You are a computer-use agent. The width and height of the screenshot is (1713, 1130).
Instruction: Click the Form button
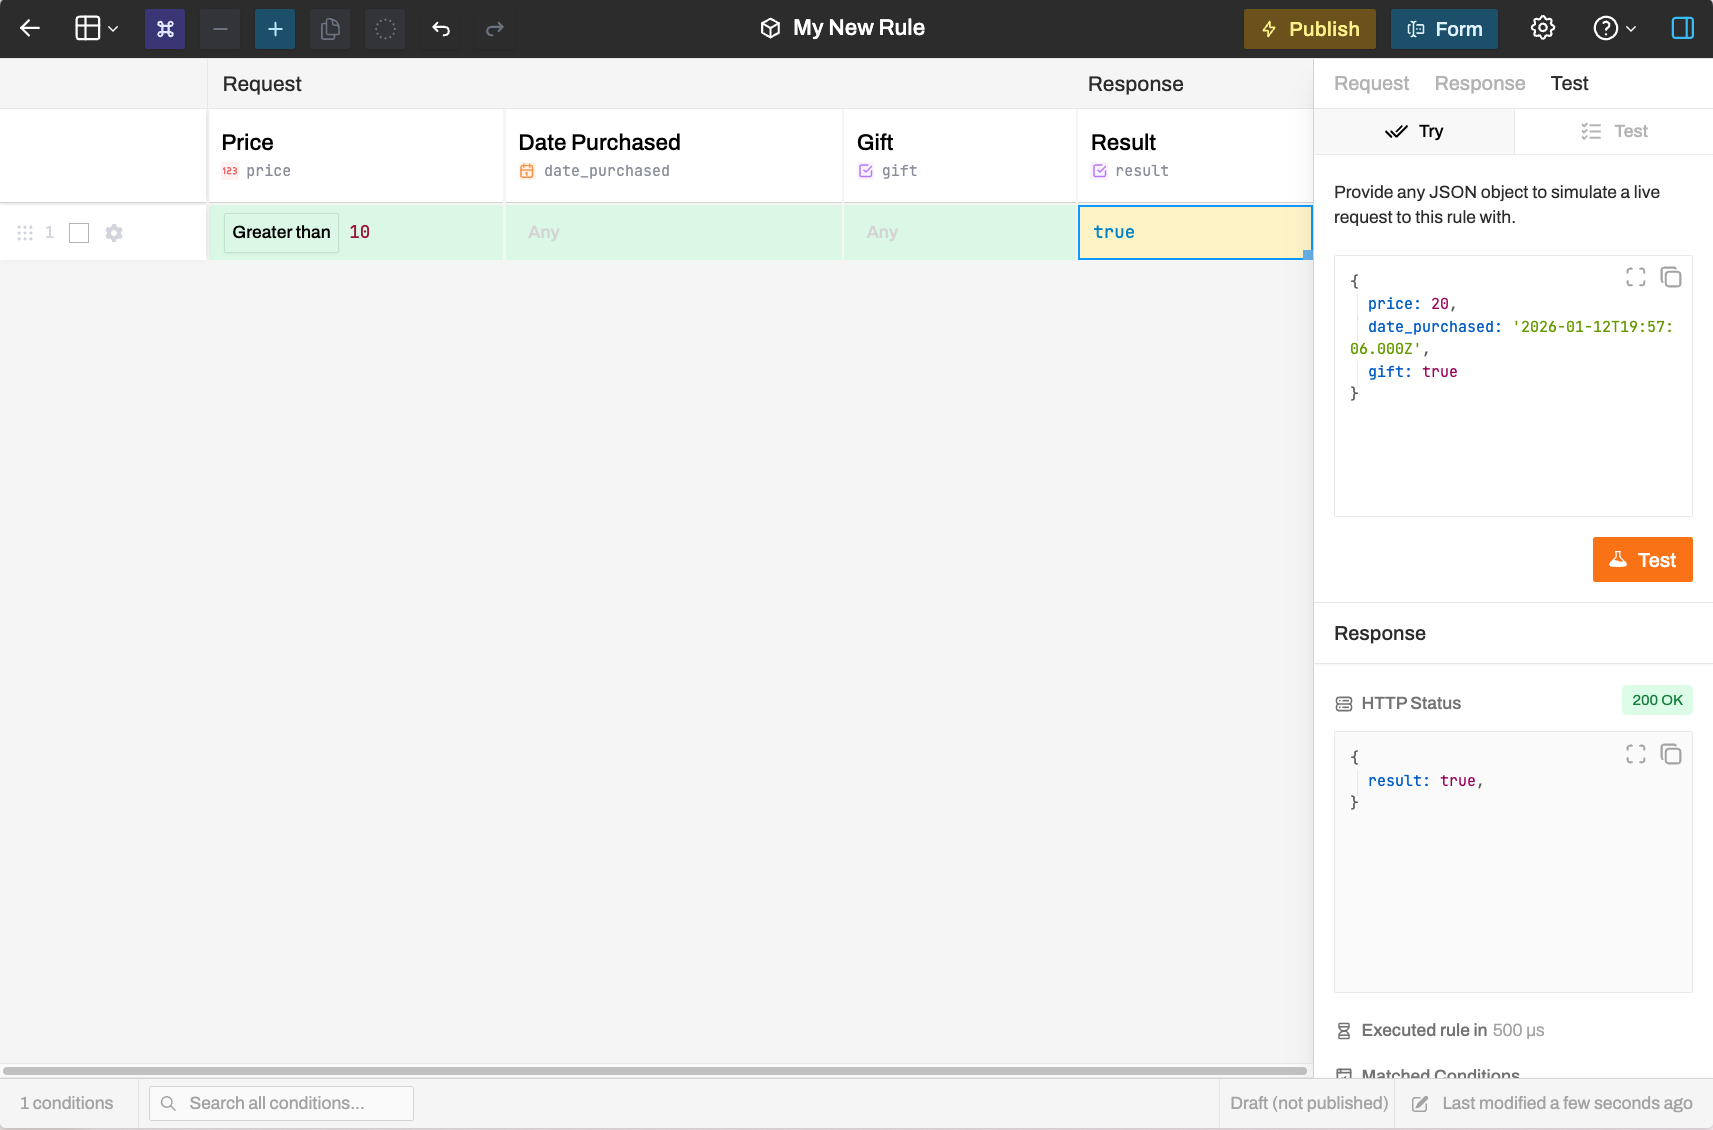click(1444, 28)
